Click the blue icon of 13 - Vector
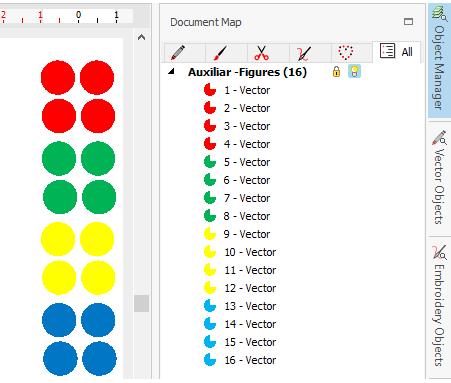The width and height of the screenshot is (451, 383). coord(210,306)
